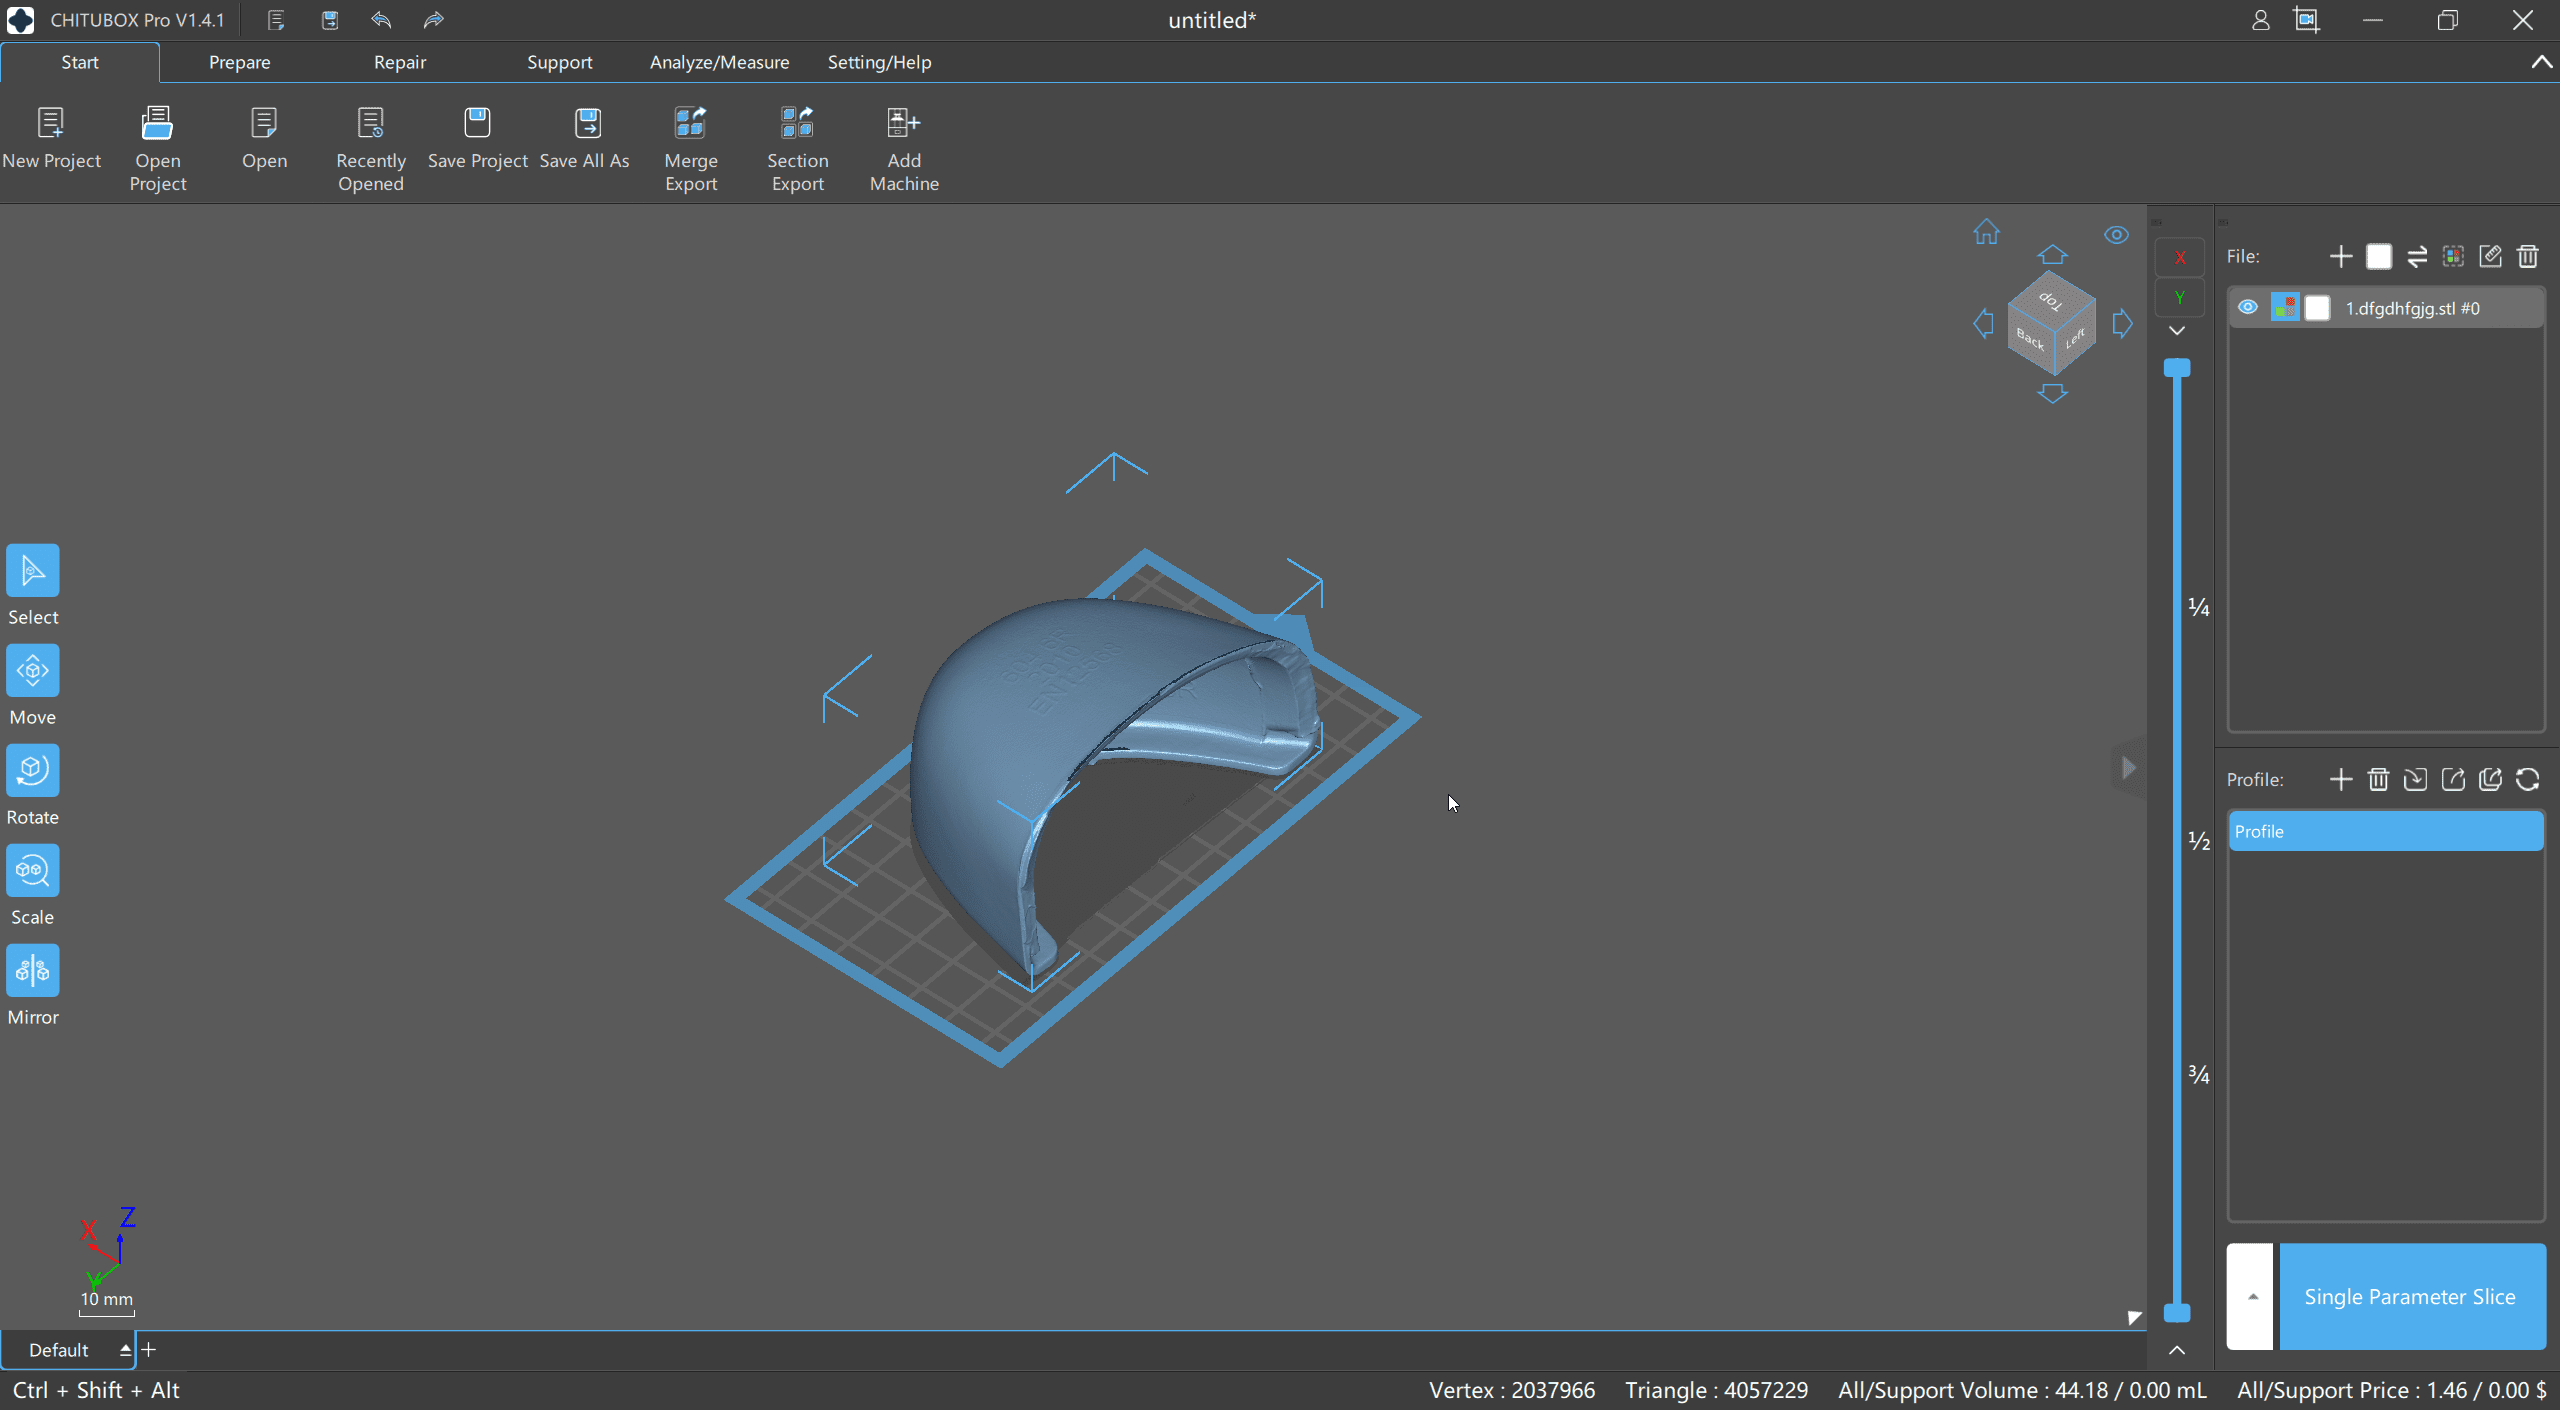Toggle the X axis clipping button

(2179, 258)
